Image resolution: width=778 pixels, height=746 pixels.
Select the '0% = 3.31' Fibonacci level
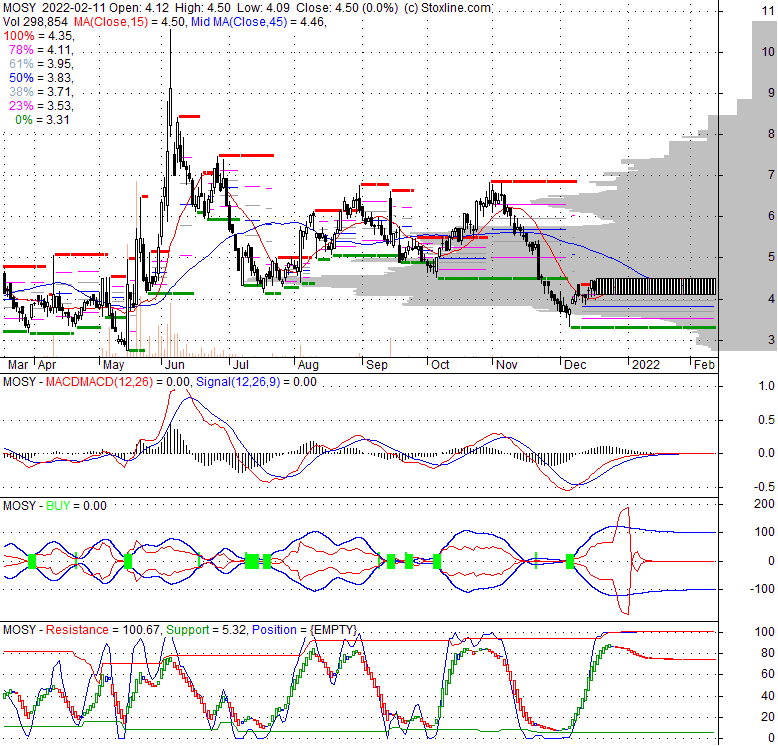tap(42, 120)
